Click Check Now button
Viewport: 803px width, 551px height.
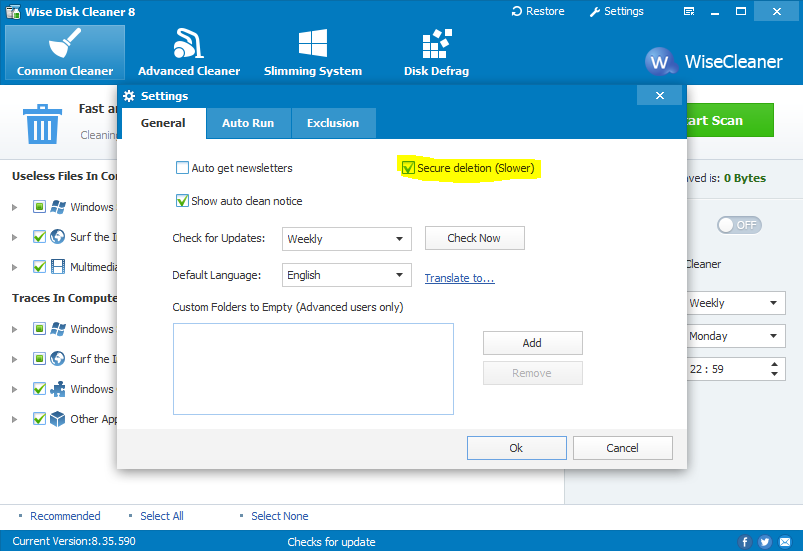click(474, 238)
